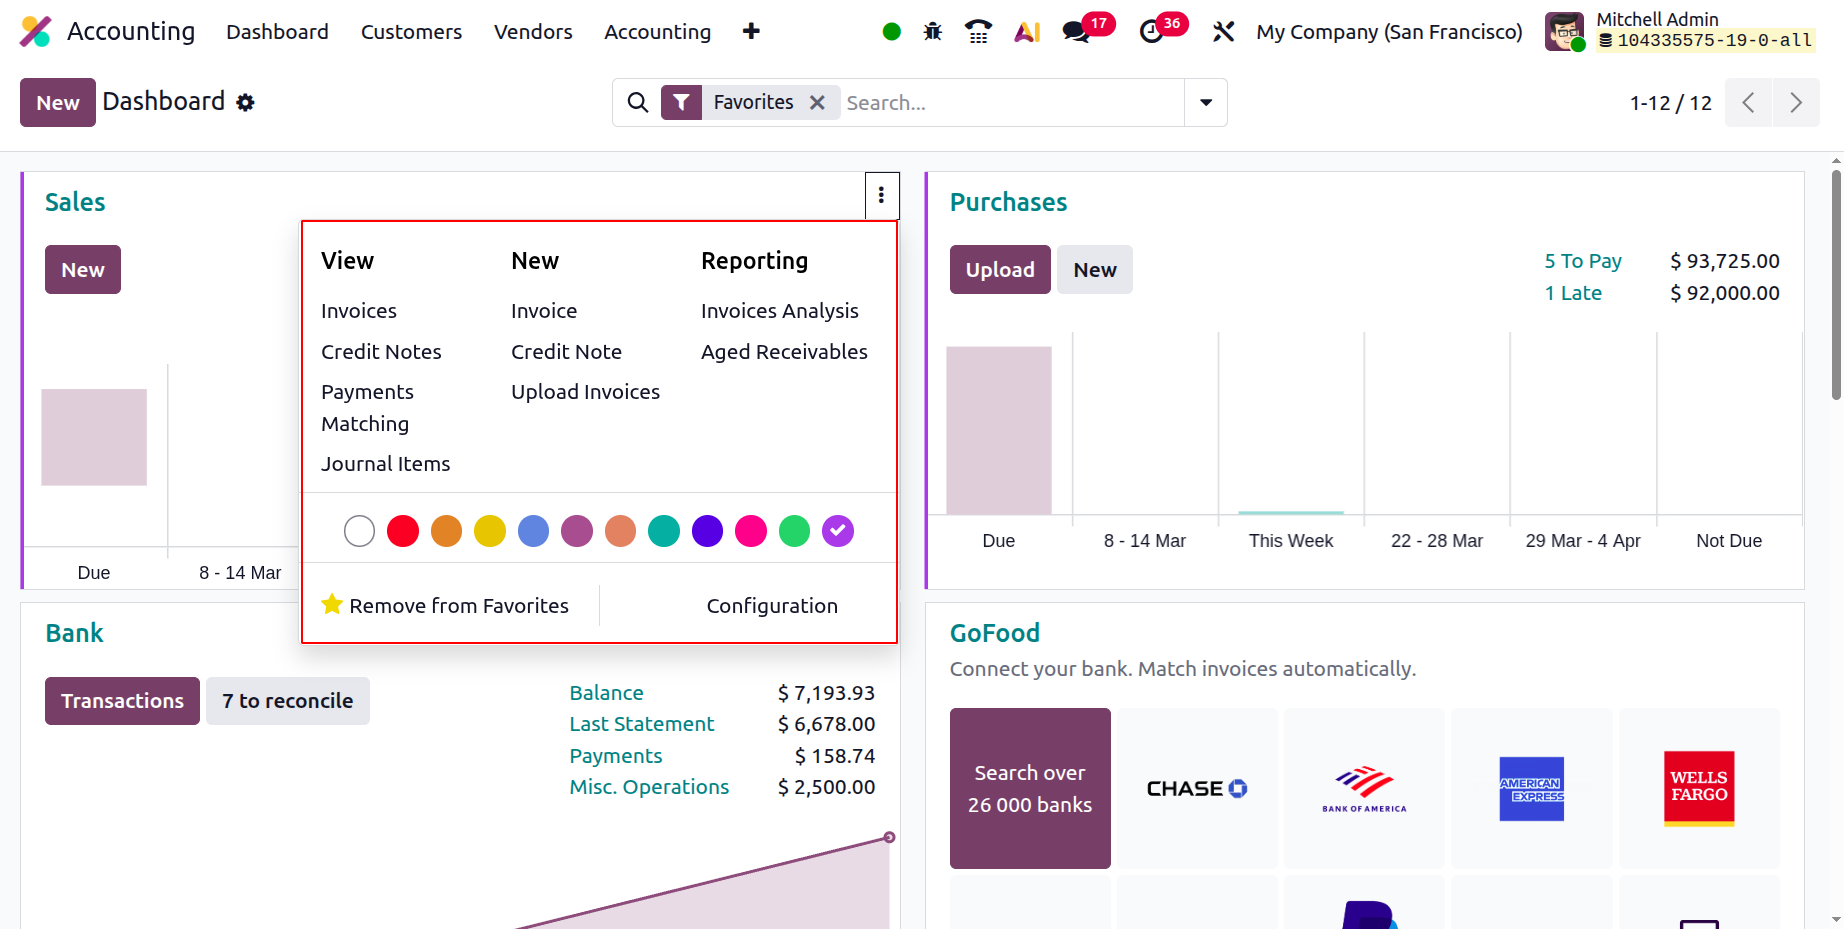Open conversations with 17 unread messages
The image size is (1844, 929).
(x=1087, y=29)
